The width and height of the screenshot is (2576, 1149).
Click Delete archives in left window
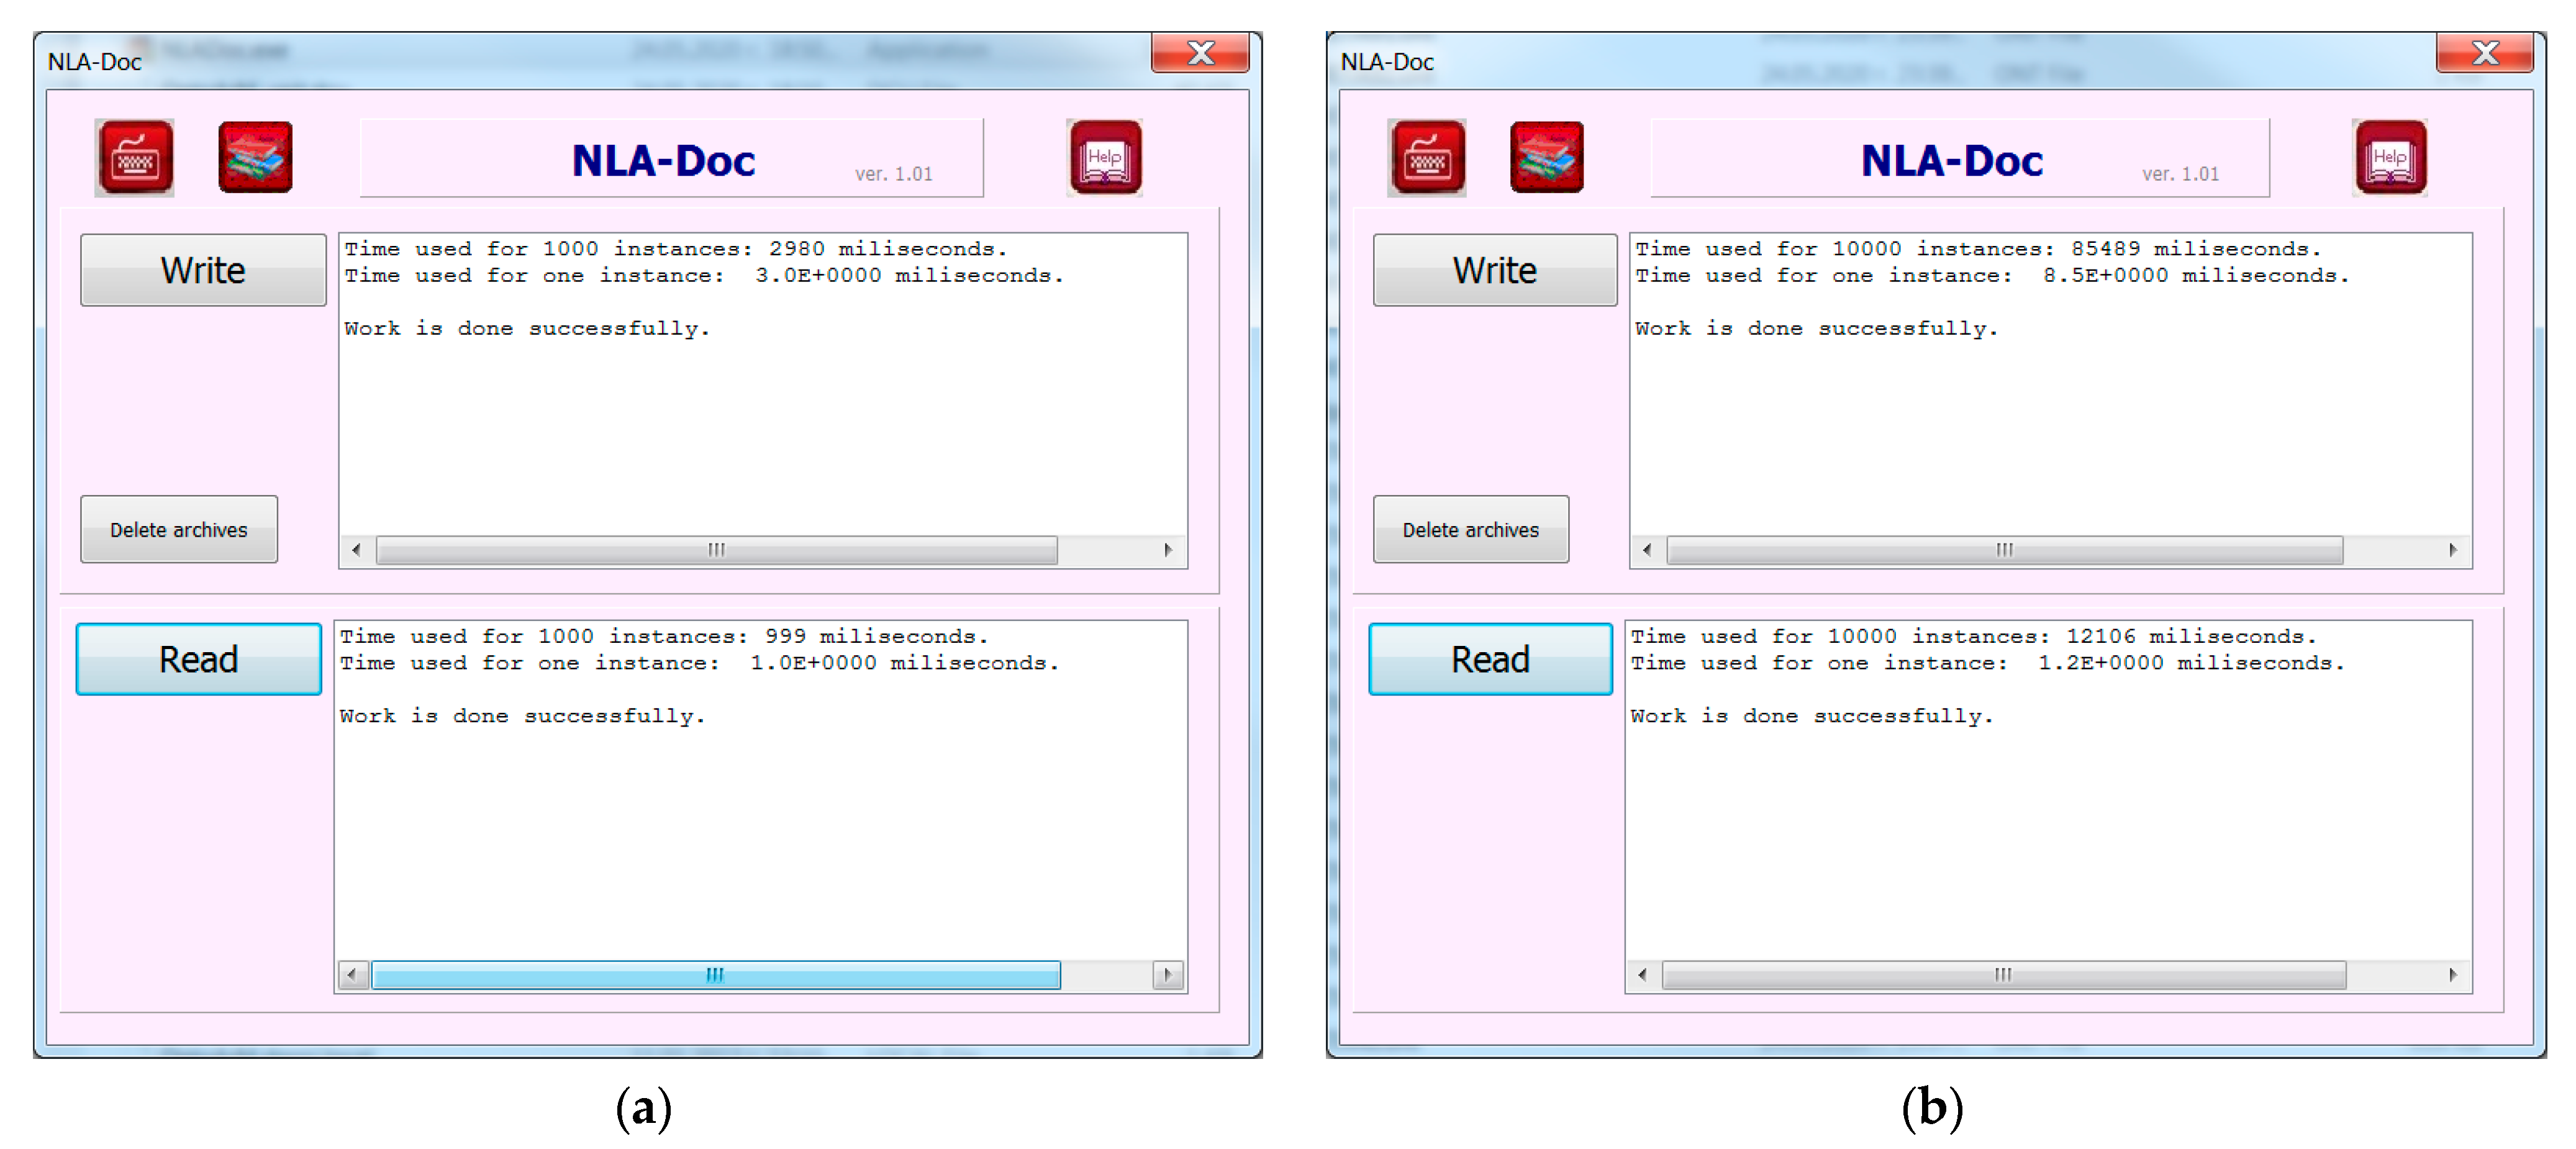[x=178, y=529]
